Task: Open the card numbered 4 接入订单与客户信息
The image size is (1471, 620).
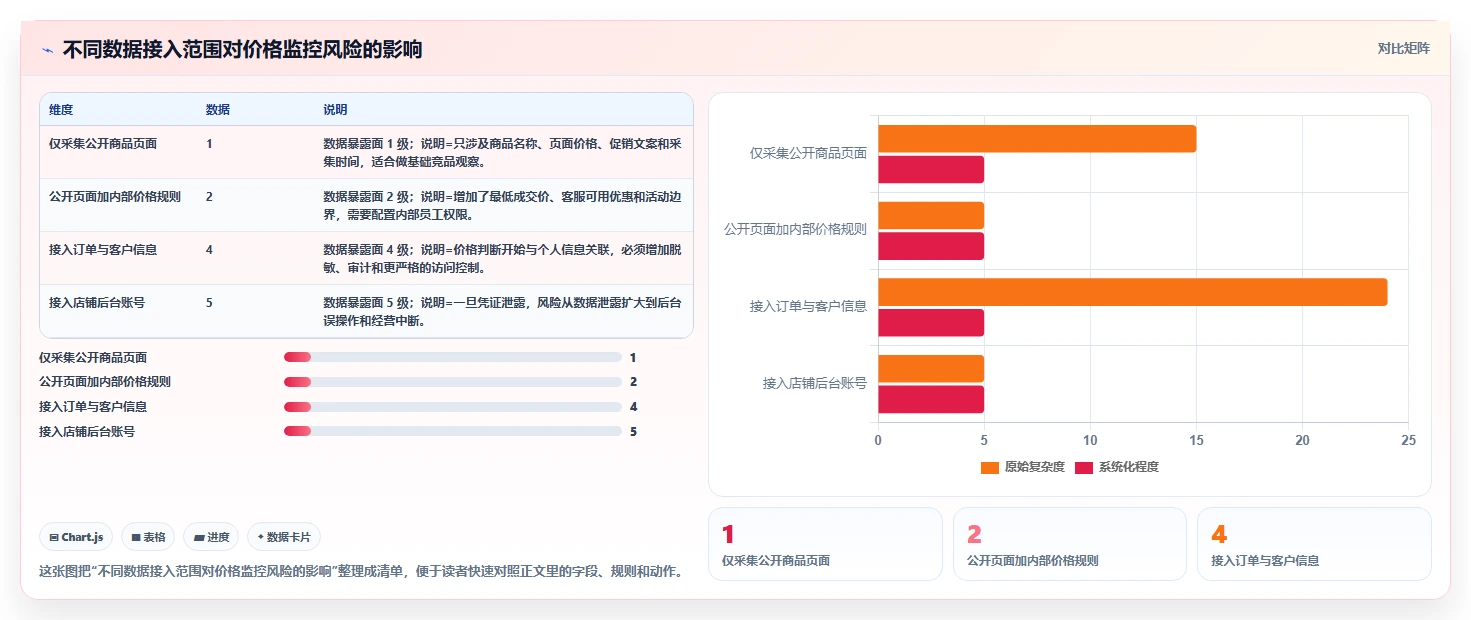Action: 1314,544
